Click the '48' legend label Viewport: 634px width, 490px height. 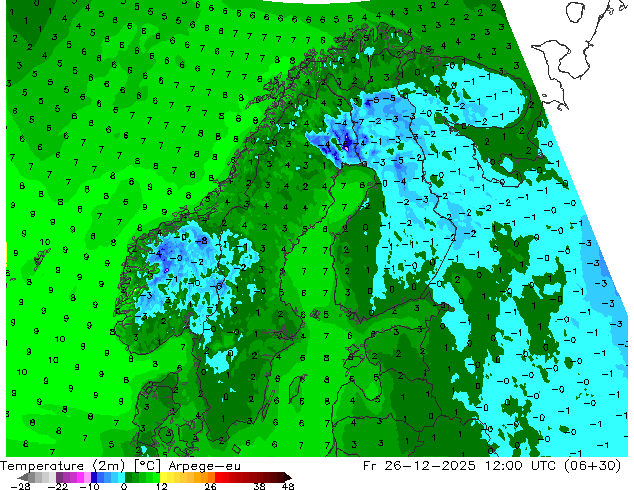pyautogui.click(x=288, y=486)
